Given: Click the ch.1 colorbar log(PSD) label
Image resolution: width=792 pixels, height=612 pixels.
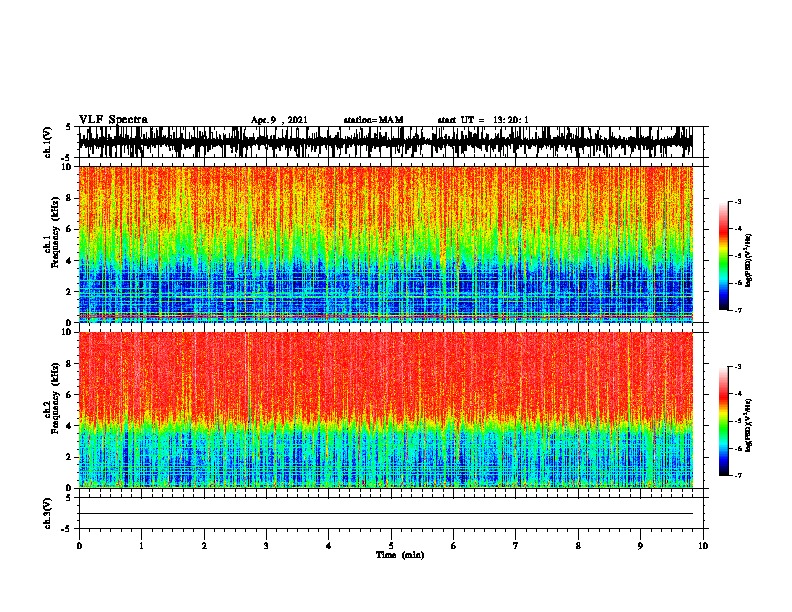Looking at the screenshot, I should (749, 260).
